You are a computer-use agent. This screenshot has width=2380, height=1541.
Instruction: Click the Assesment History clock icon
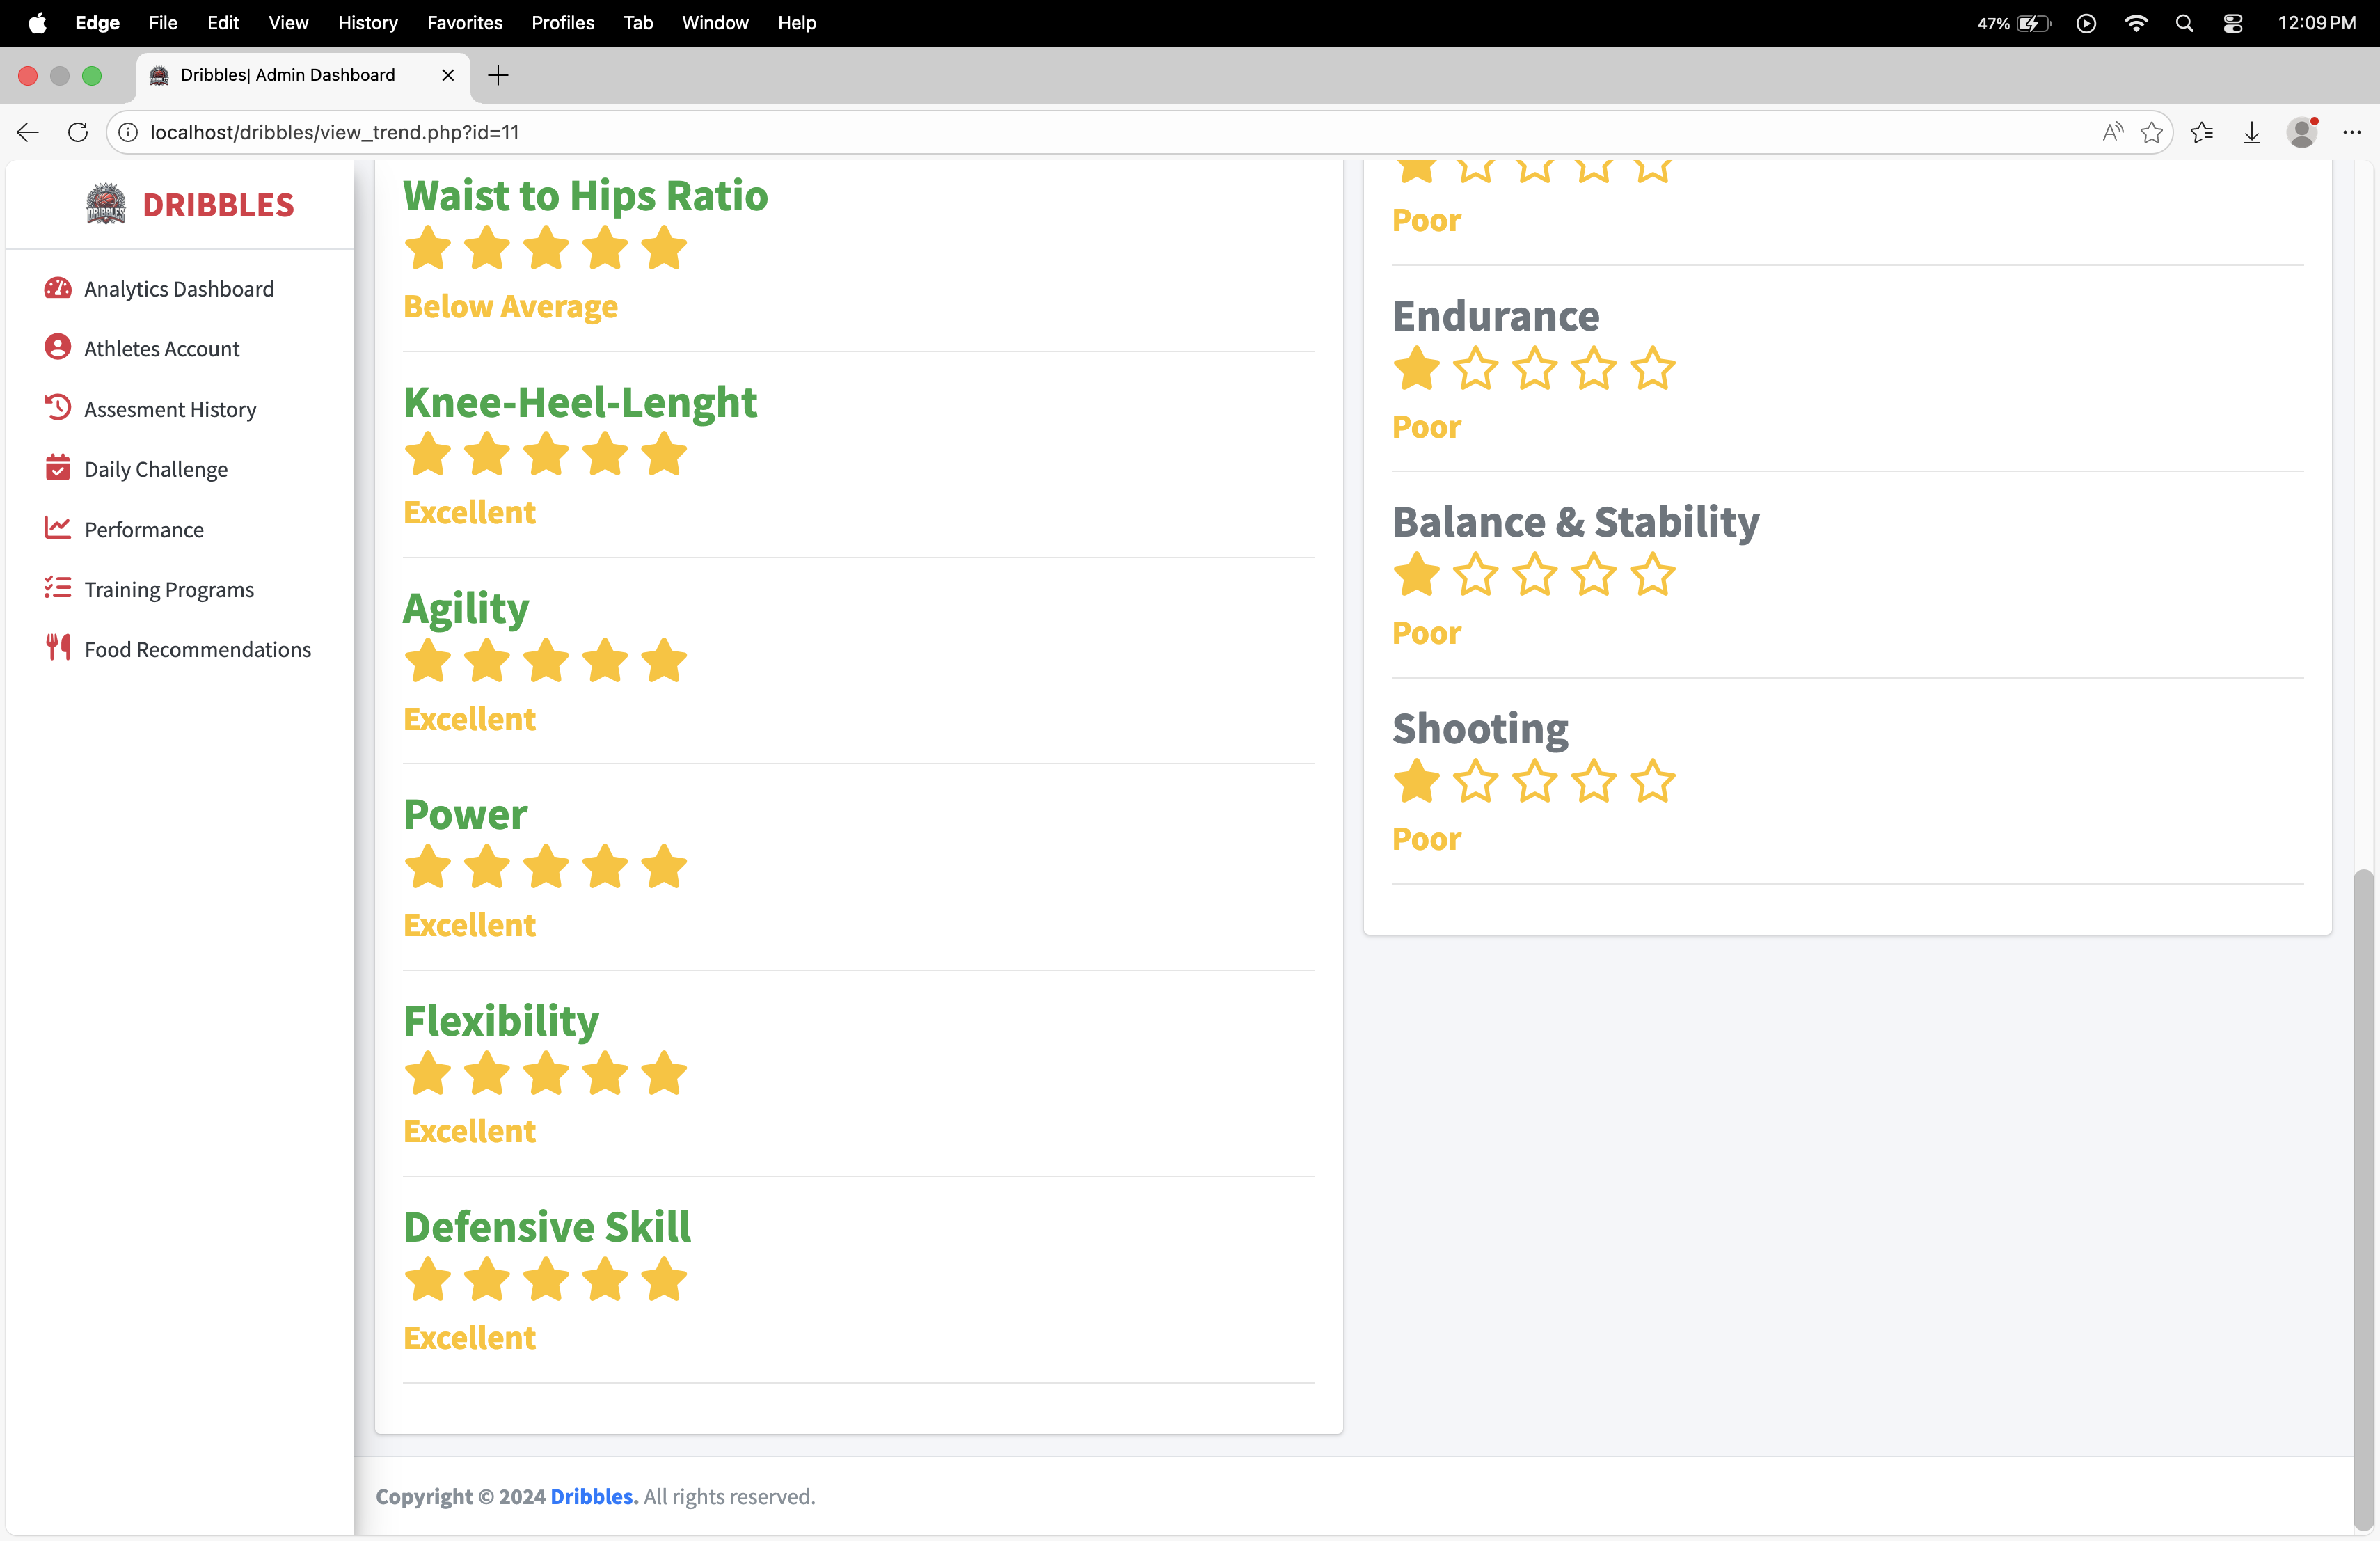tap(58, 408)
